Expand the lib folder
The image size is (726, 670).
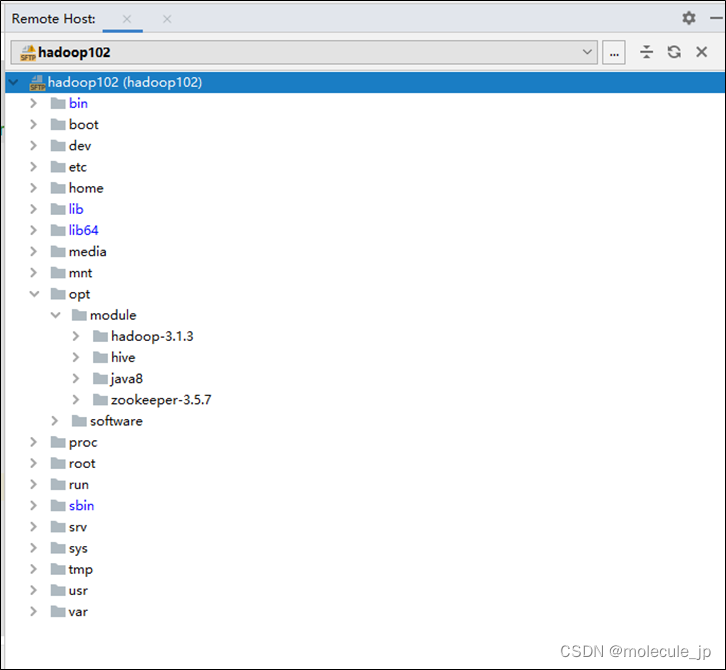click(x=33, y=209)
